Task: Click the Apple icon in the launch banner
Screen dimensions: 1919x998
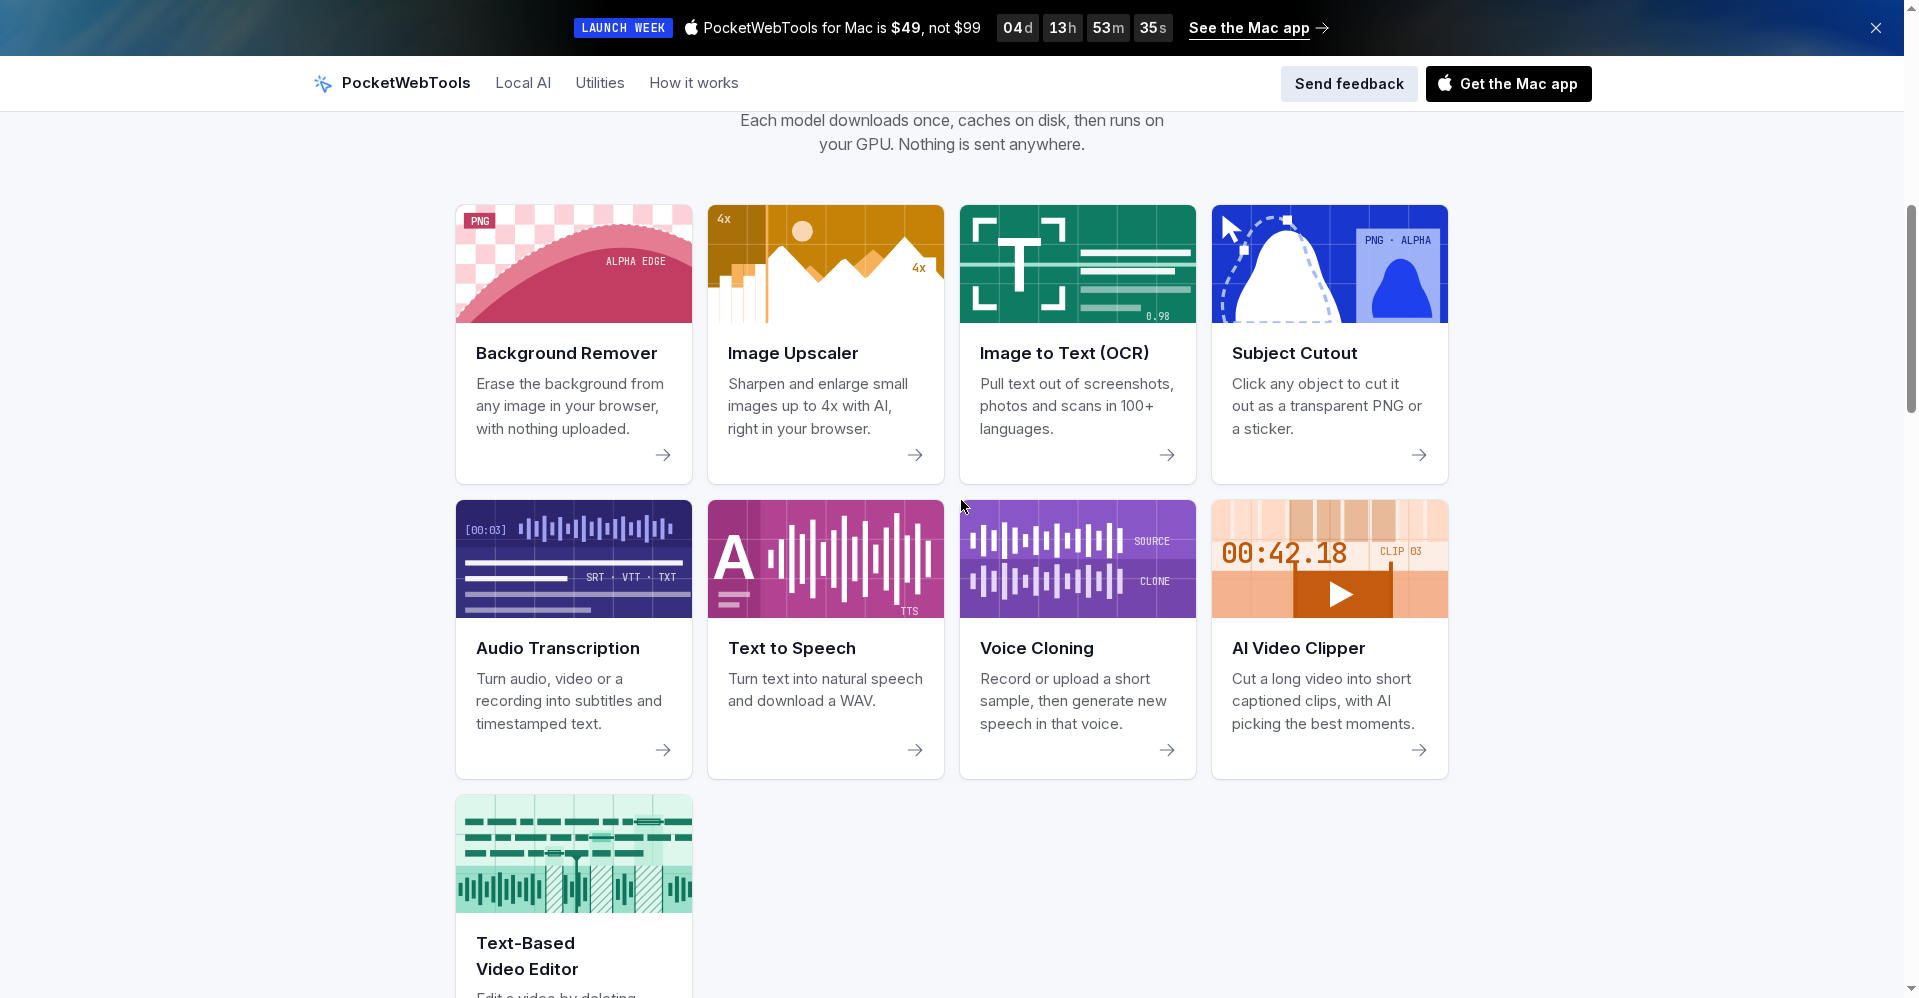Action: [691, 27]
